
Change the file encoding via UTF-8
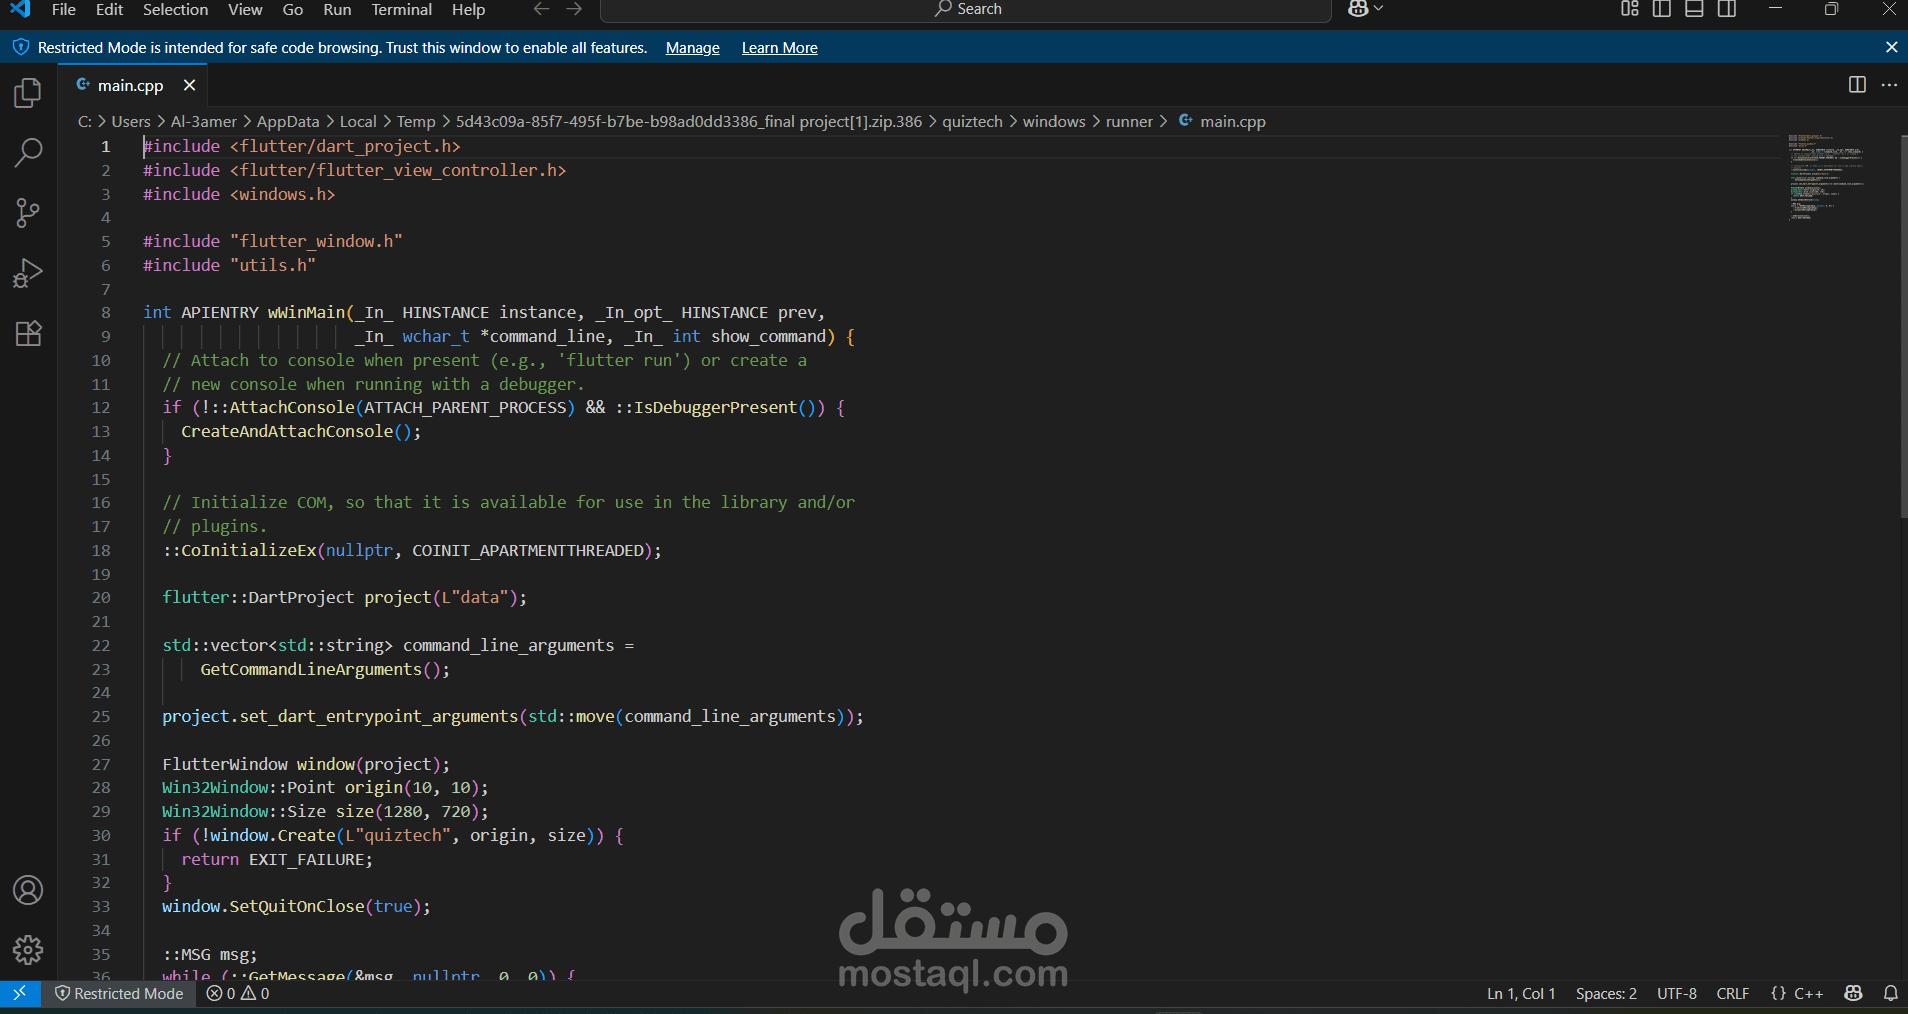[x=1677, y=993]
